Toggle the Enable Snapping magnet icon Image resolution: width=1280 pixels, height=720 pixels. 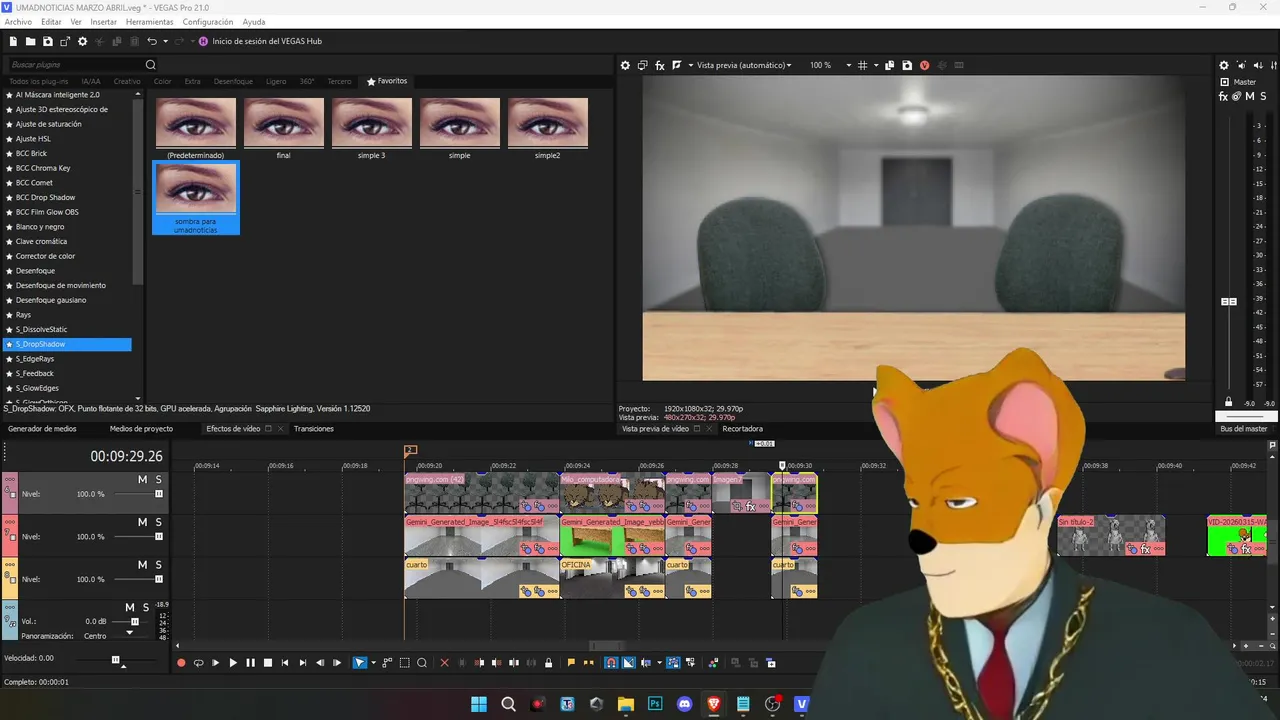pyautogui.click(x=611, y=663)
